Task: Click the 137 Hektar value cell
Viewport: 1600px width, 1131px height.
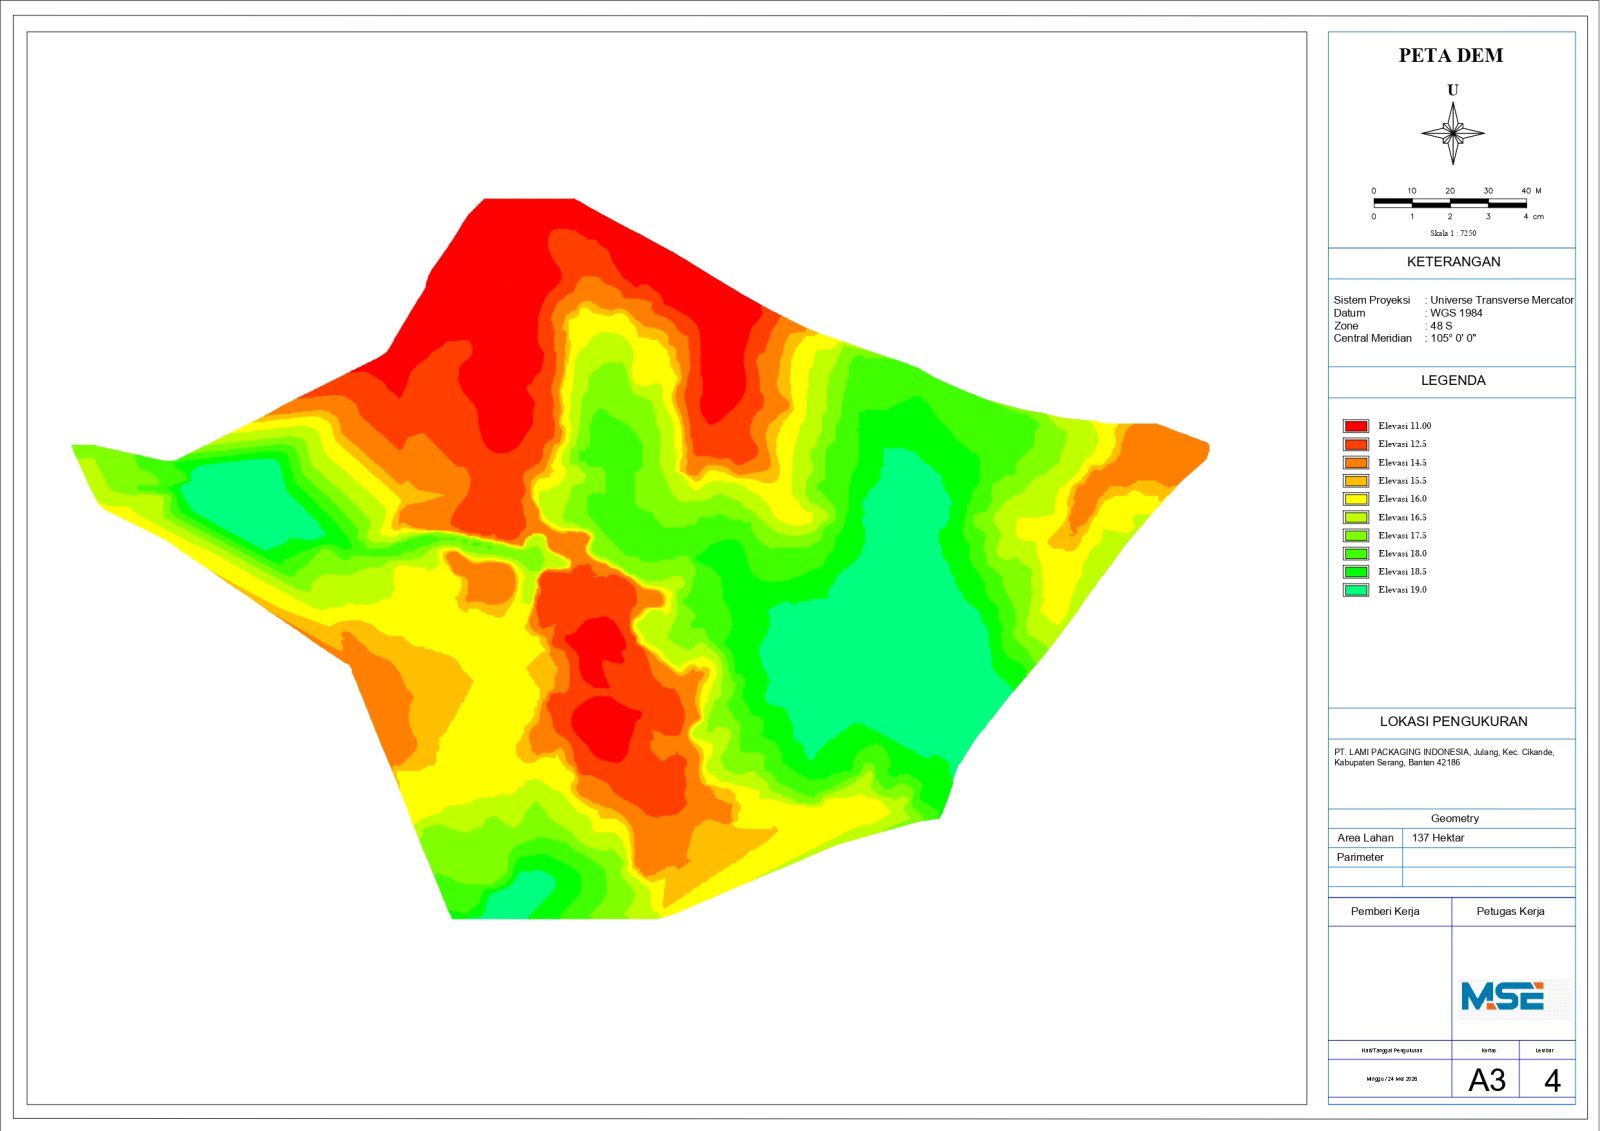Action: click(x=1488, y=838)
